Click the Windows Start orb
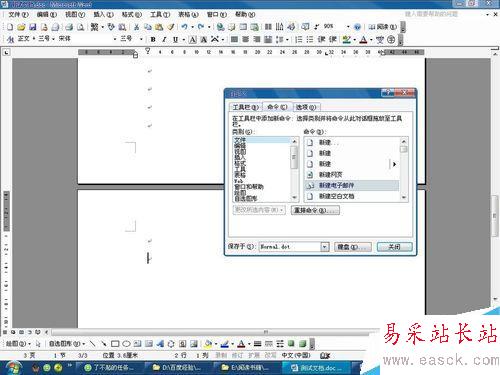The height and width of the screenshot is (375, 500). 13,368
